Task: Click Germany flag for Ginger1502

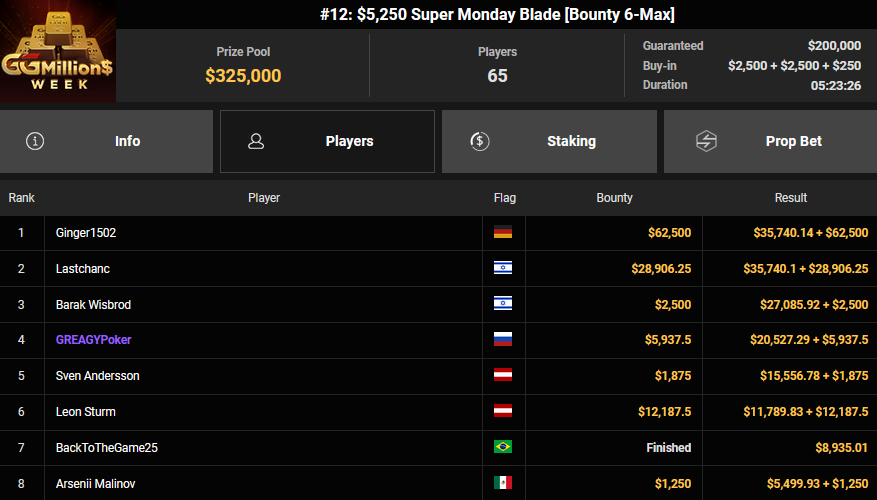Action: tap(503, 232)
